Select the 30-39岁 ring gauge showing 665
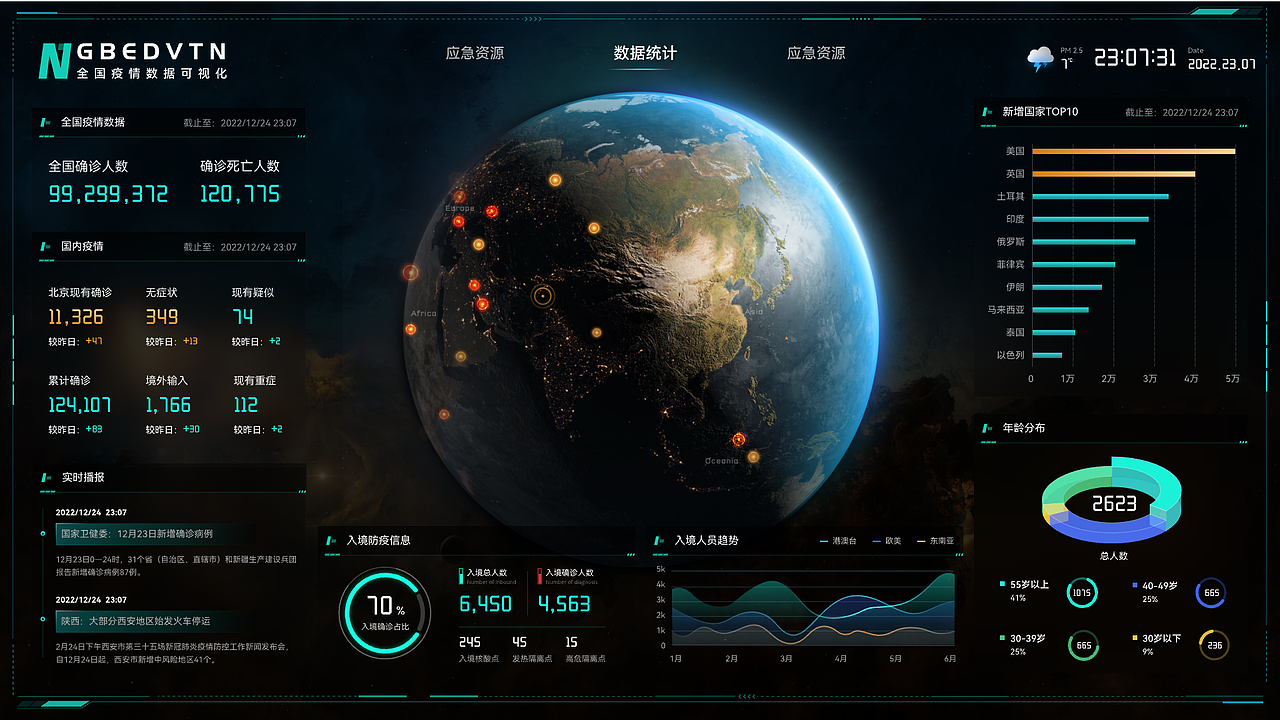Image resolution: width=1280 pixels, height=720 pixels. (1083, 645)
